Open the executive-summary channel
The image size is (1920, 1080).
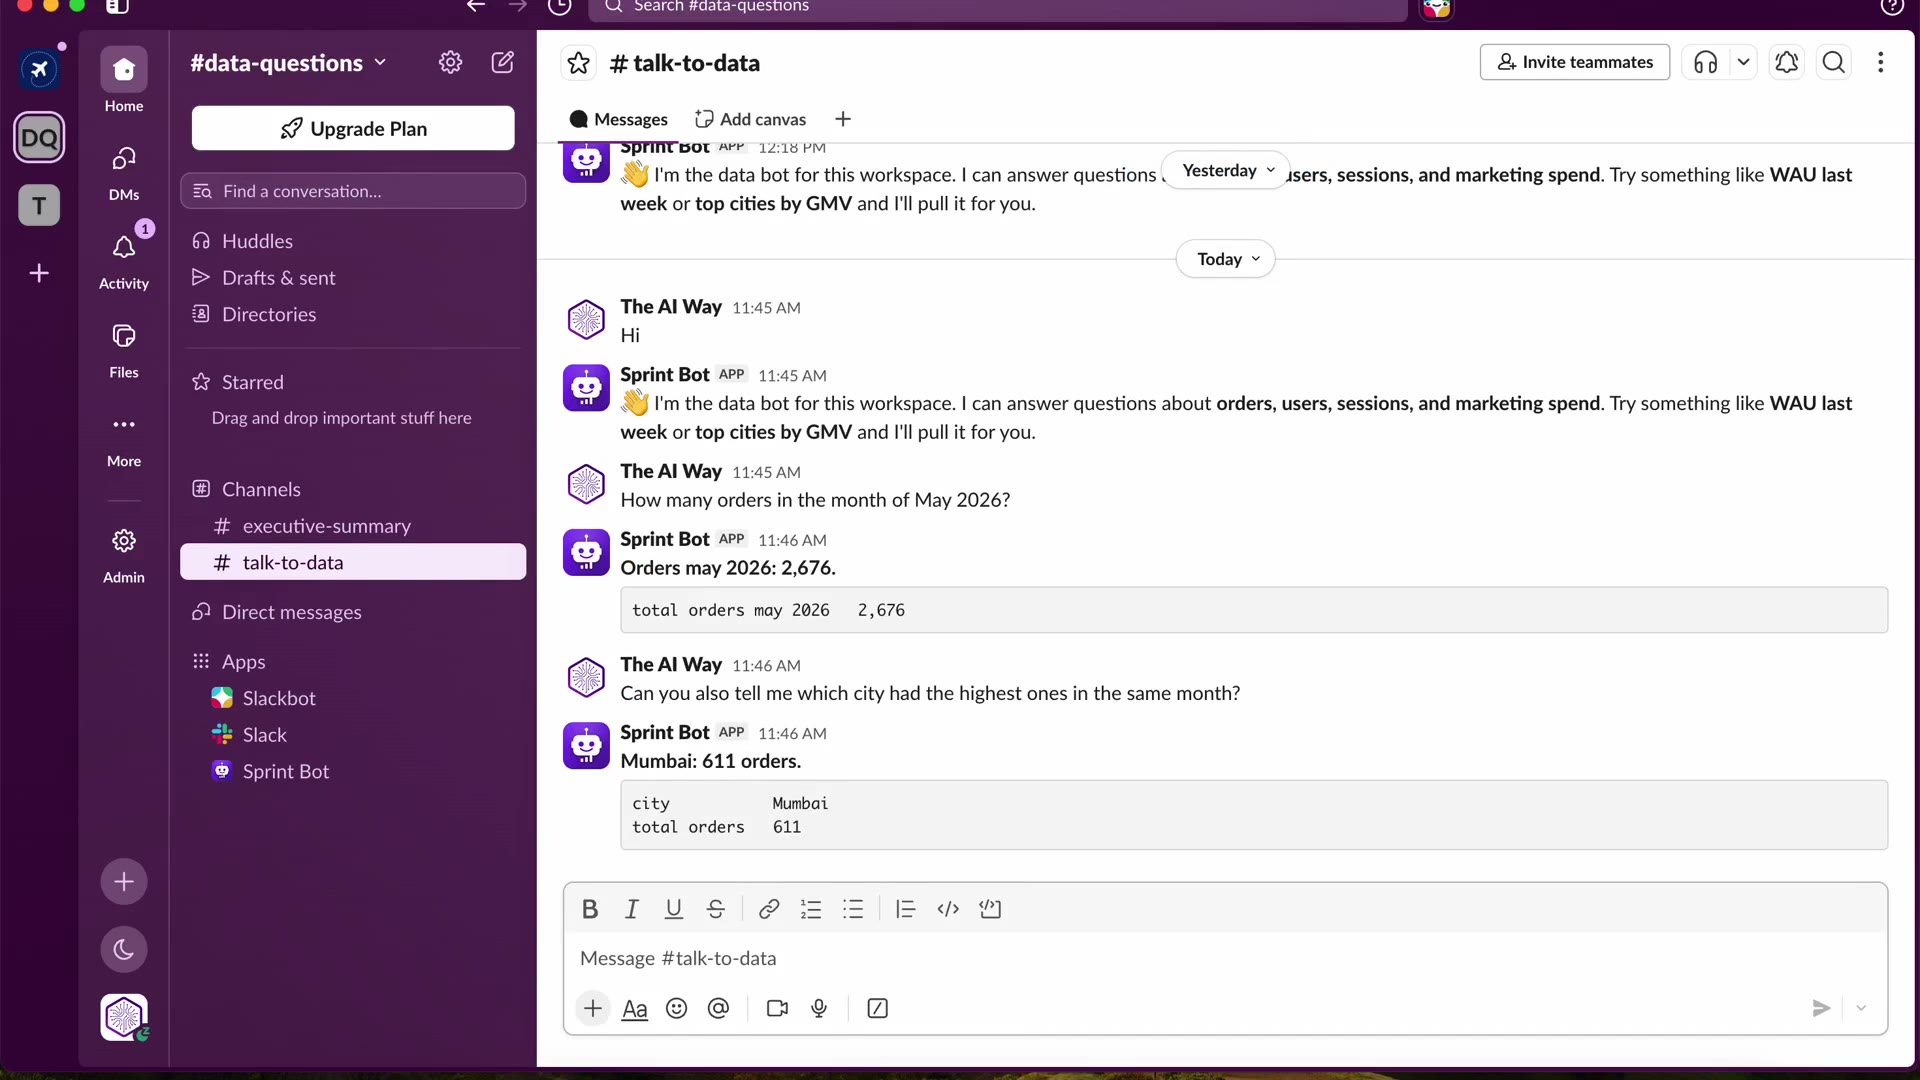353,526
